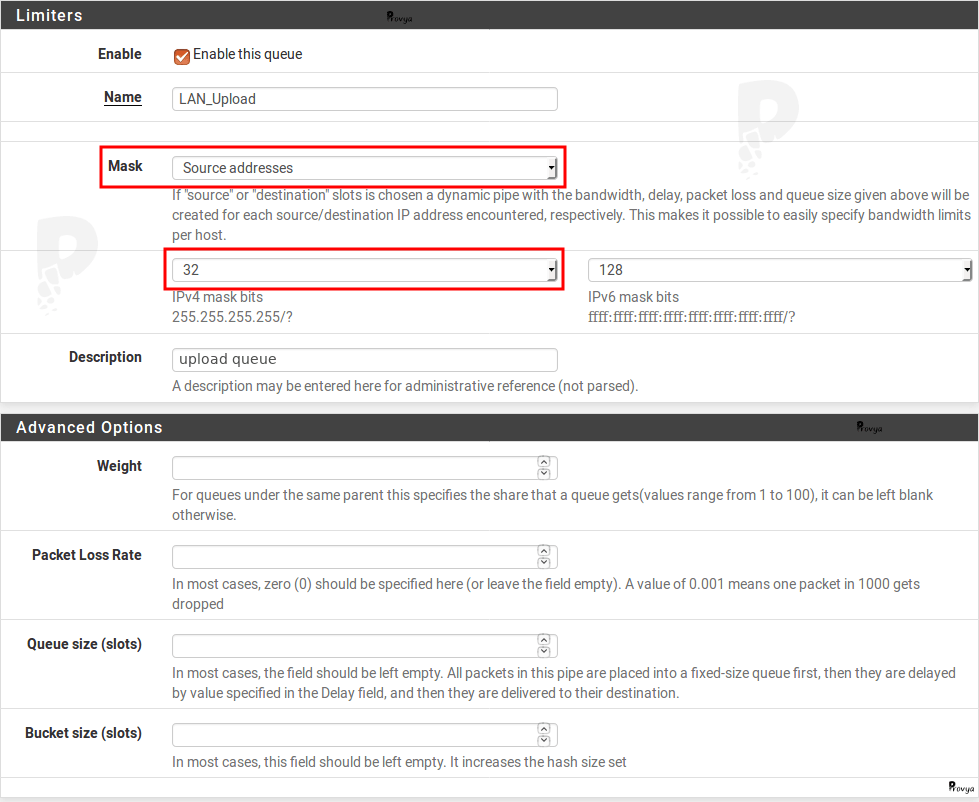Increase Packet Loss Rate using up arrow
This screenshot has width=979, height=802.
[x=544, y=552]
